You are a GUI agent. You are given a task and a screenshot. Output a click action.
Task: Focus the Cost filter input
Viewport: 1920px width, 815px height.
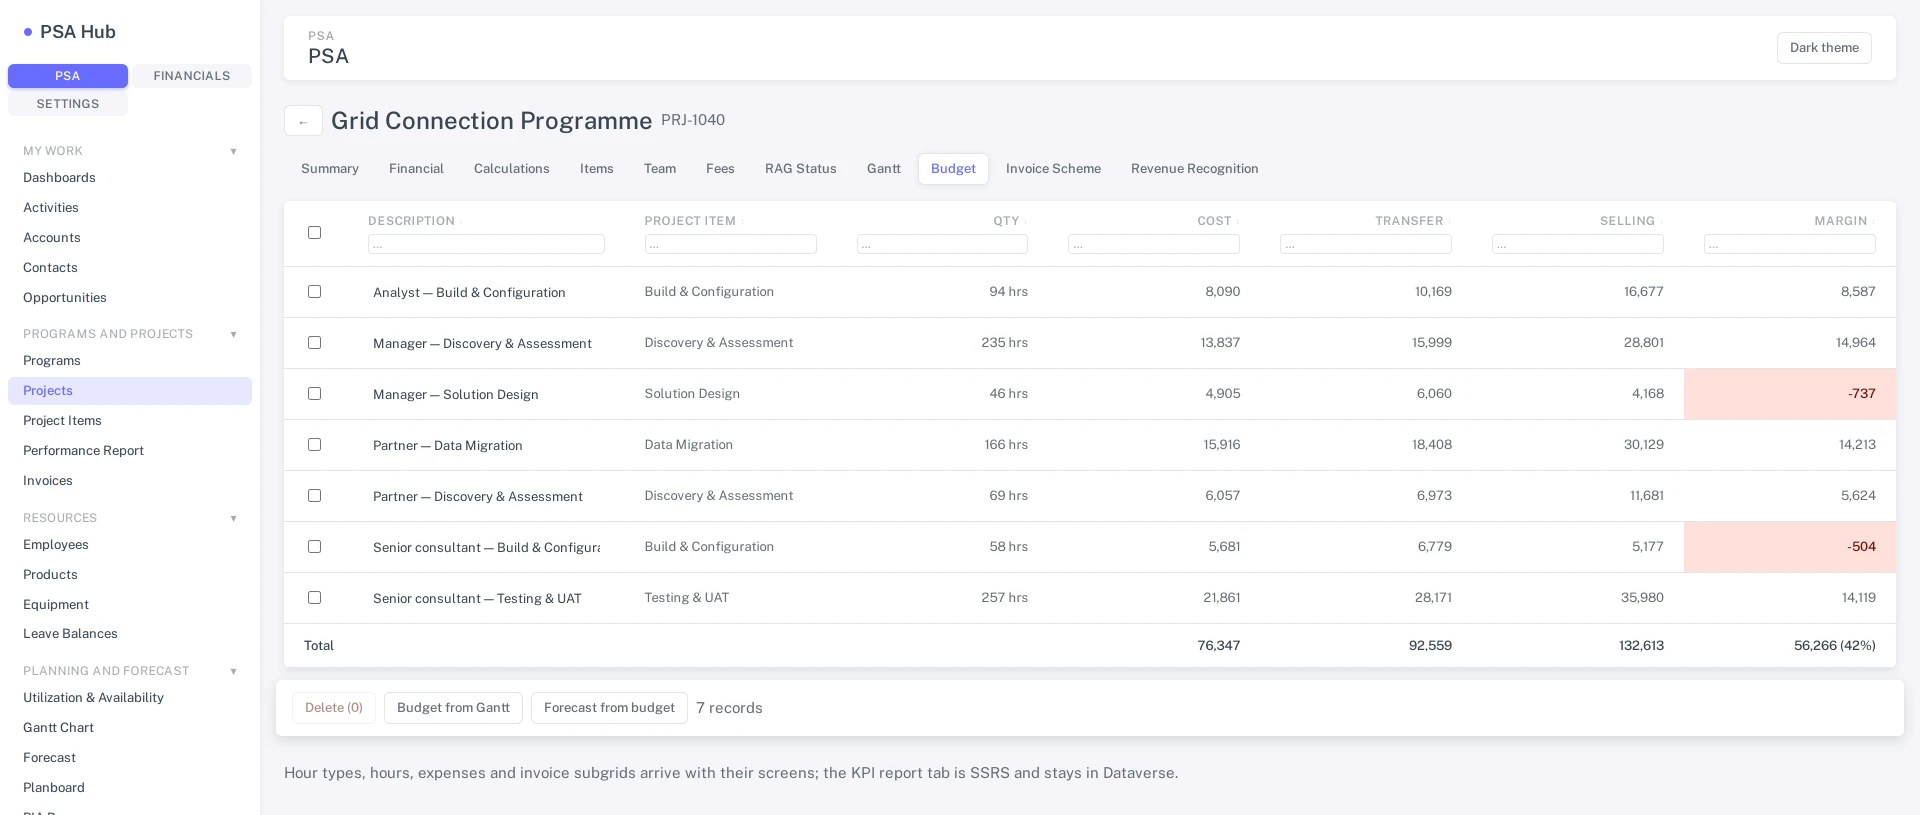(1154, 244)
